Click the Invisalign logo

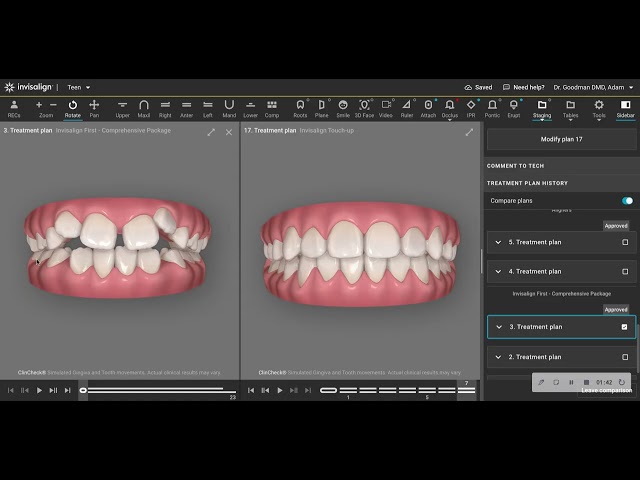tap(28, 87)
